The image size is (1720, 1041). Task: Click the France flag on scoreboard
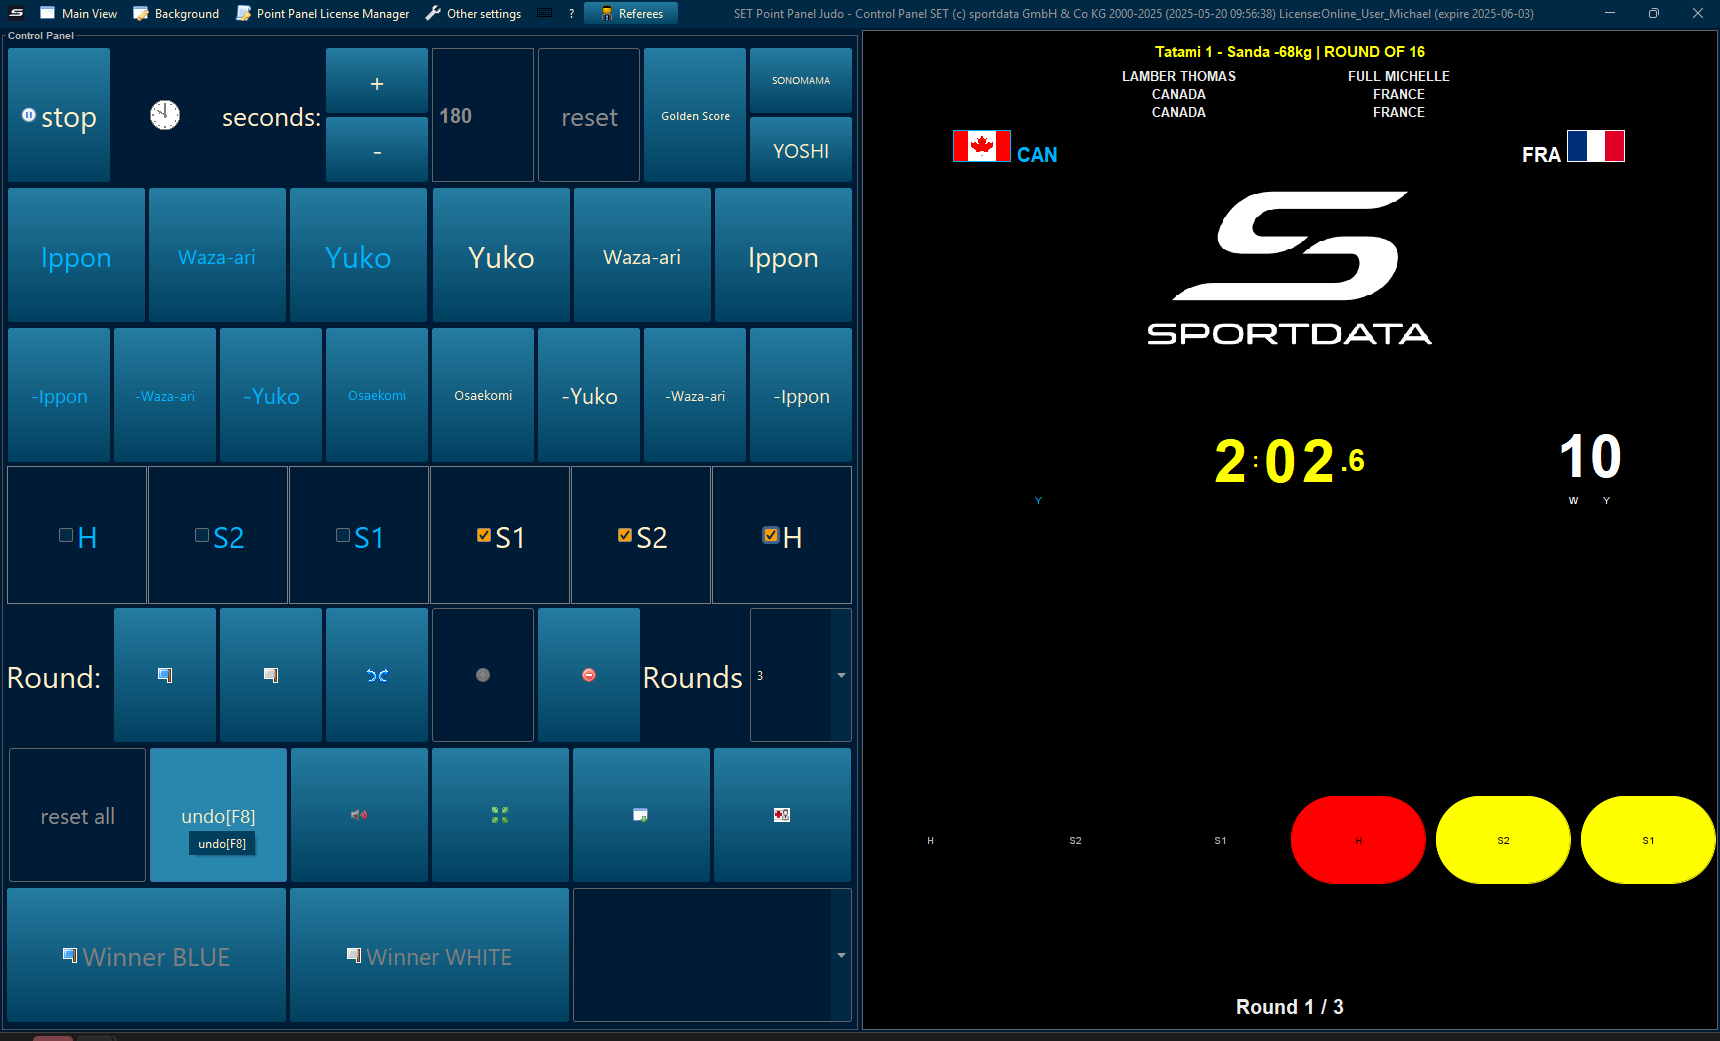pyautogui.click(x=1596, y=146)
